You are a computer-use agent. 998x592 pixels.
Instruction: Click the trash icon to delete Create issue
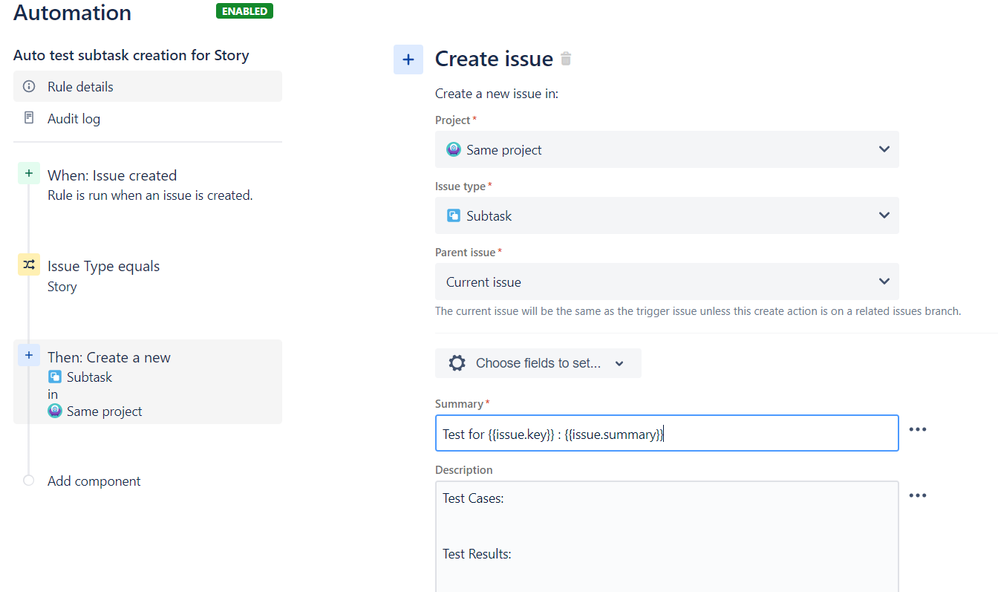click(x=565, y=59)
